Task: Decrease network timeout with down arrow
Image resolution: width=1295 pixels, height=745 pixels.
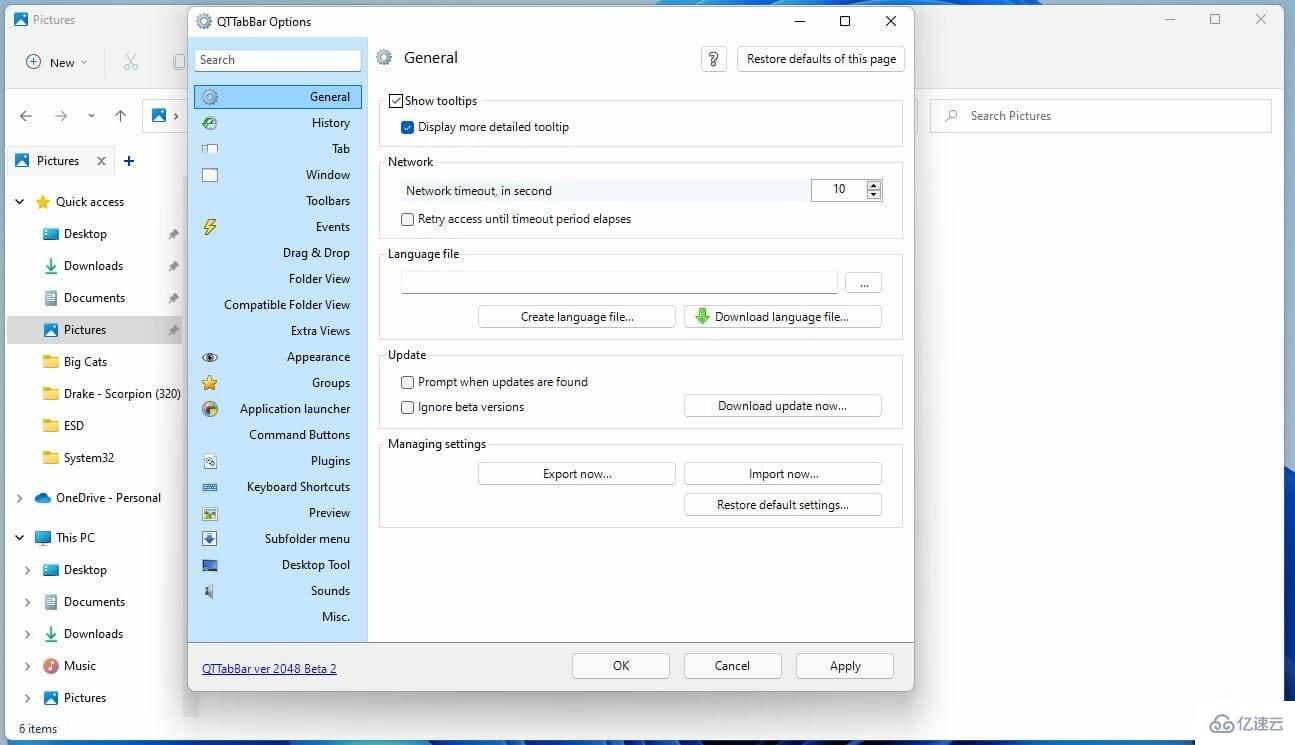Action: pyautogui.click(x=874, y=195)
